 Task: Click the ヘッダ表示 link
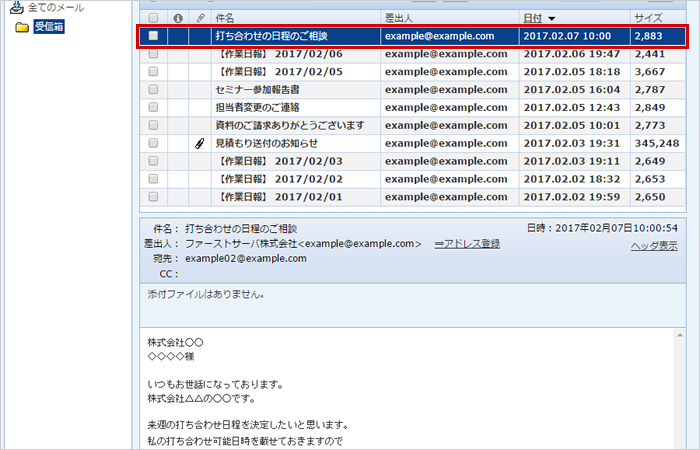point(654,246)
